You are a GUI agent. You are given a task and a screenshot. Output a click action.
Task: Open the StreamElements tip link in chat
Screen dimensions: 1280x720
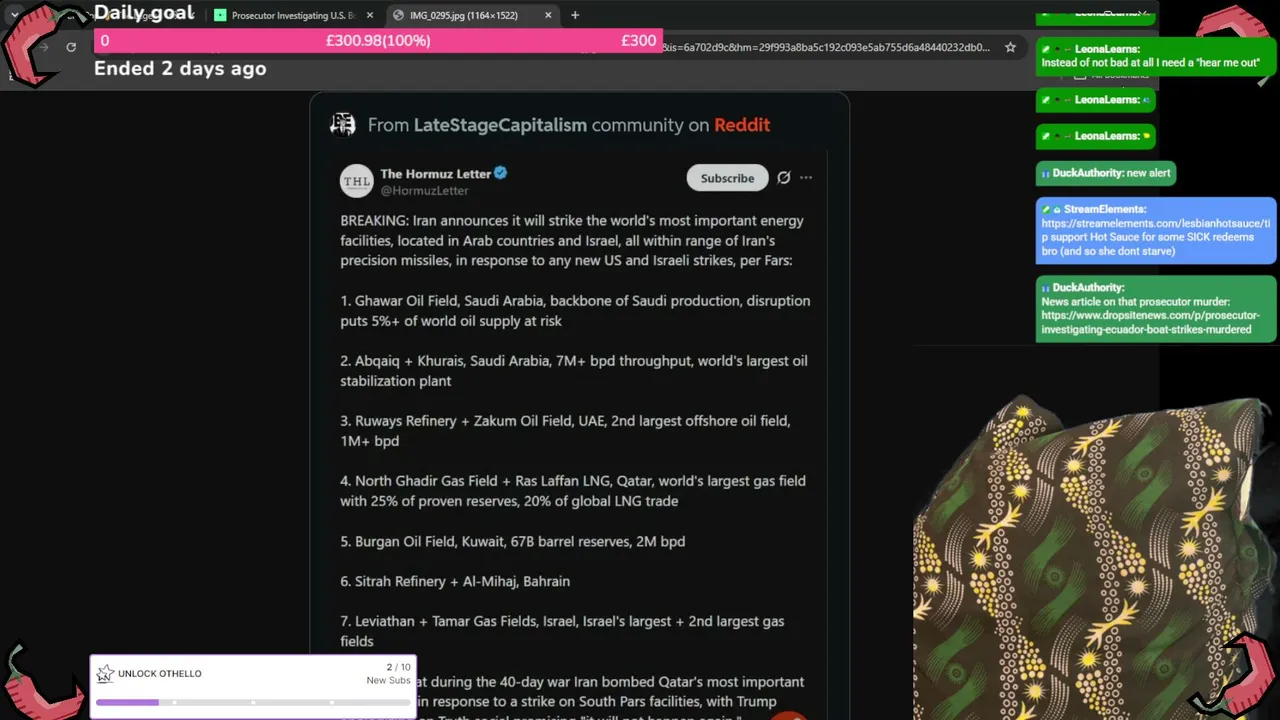click(x=1156, y=230)
